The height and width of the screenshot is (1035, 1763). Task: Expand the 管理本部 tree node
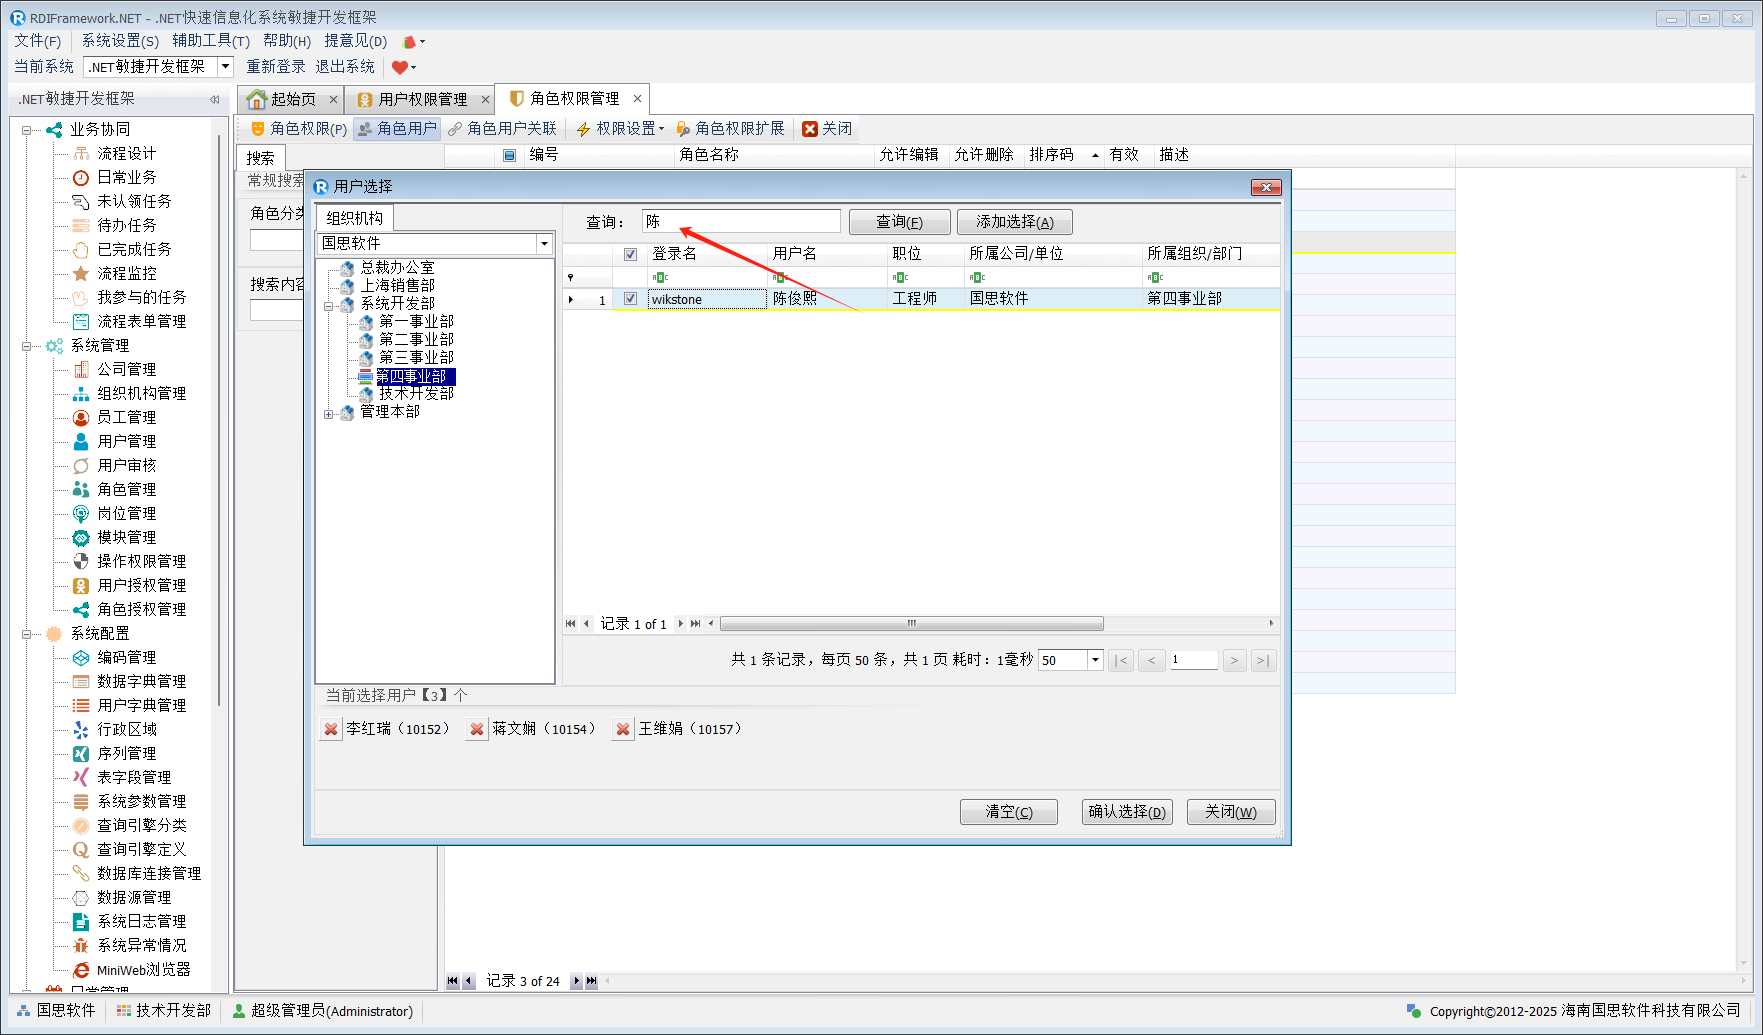point(328,413)
